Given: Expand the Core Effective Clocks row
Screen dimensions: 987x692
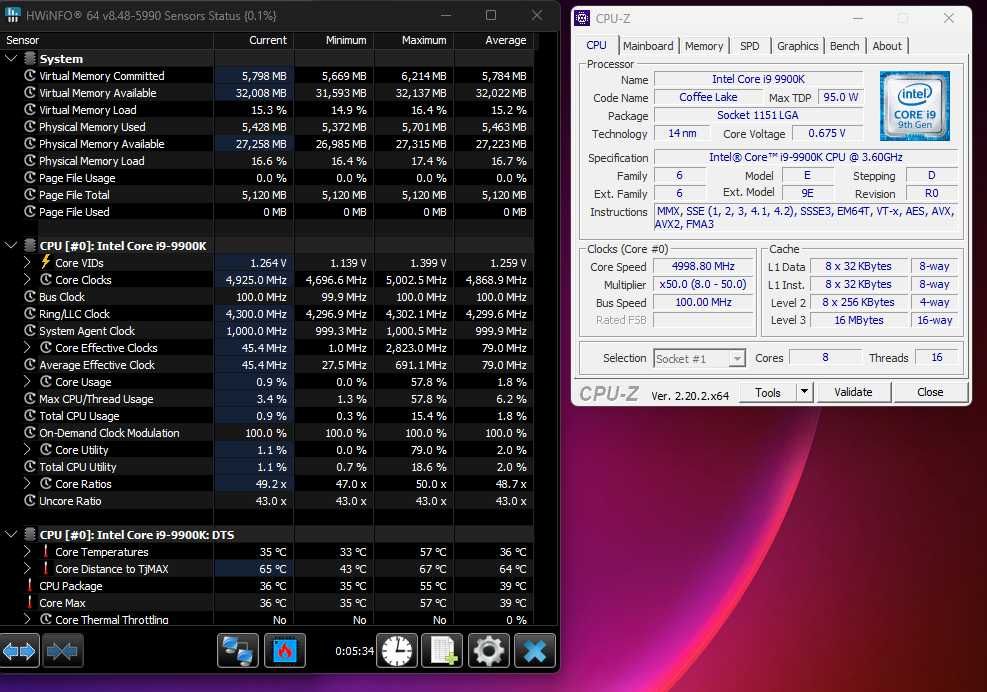Looking at the screenshot, I should tap(27, 347).
